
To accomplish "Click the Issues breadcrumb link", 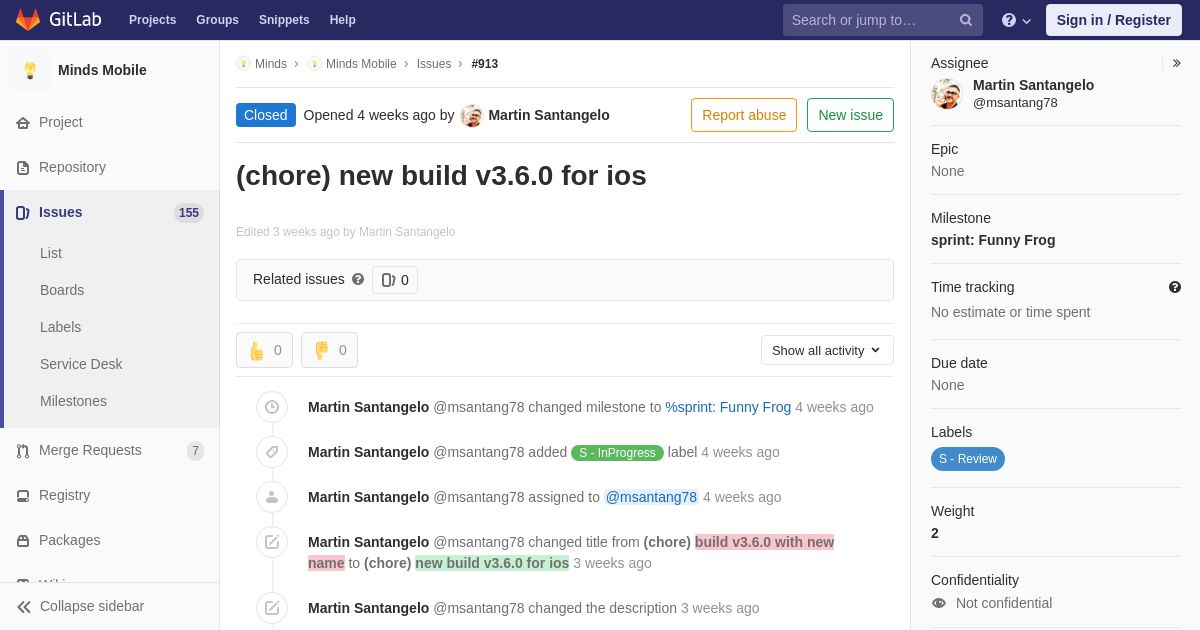I will (434, 64).
